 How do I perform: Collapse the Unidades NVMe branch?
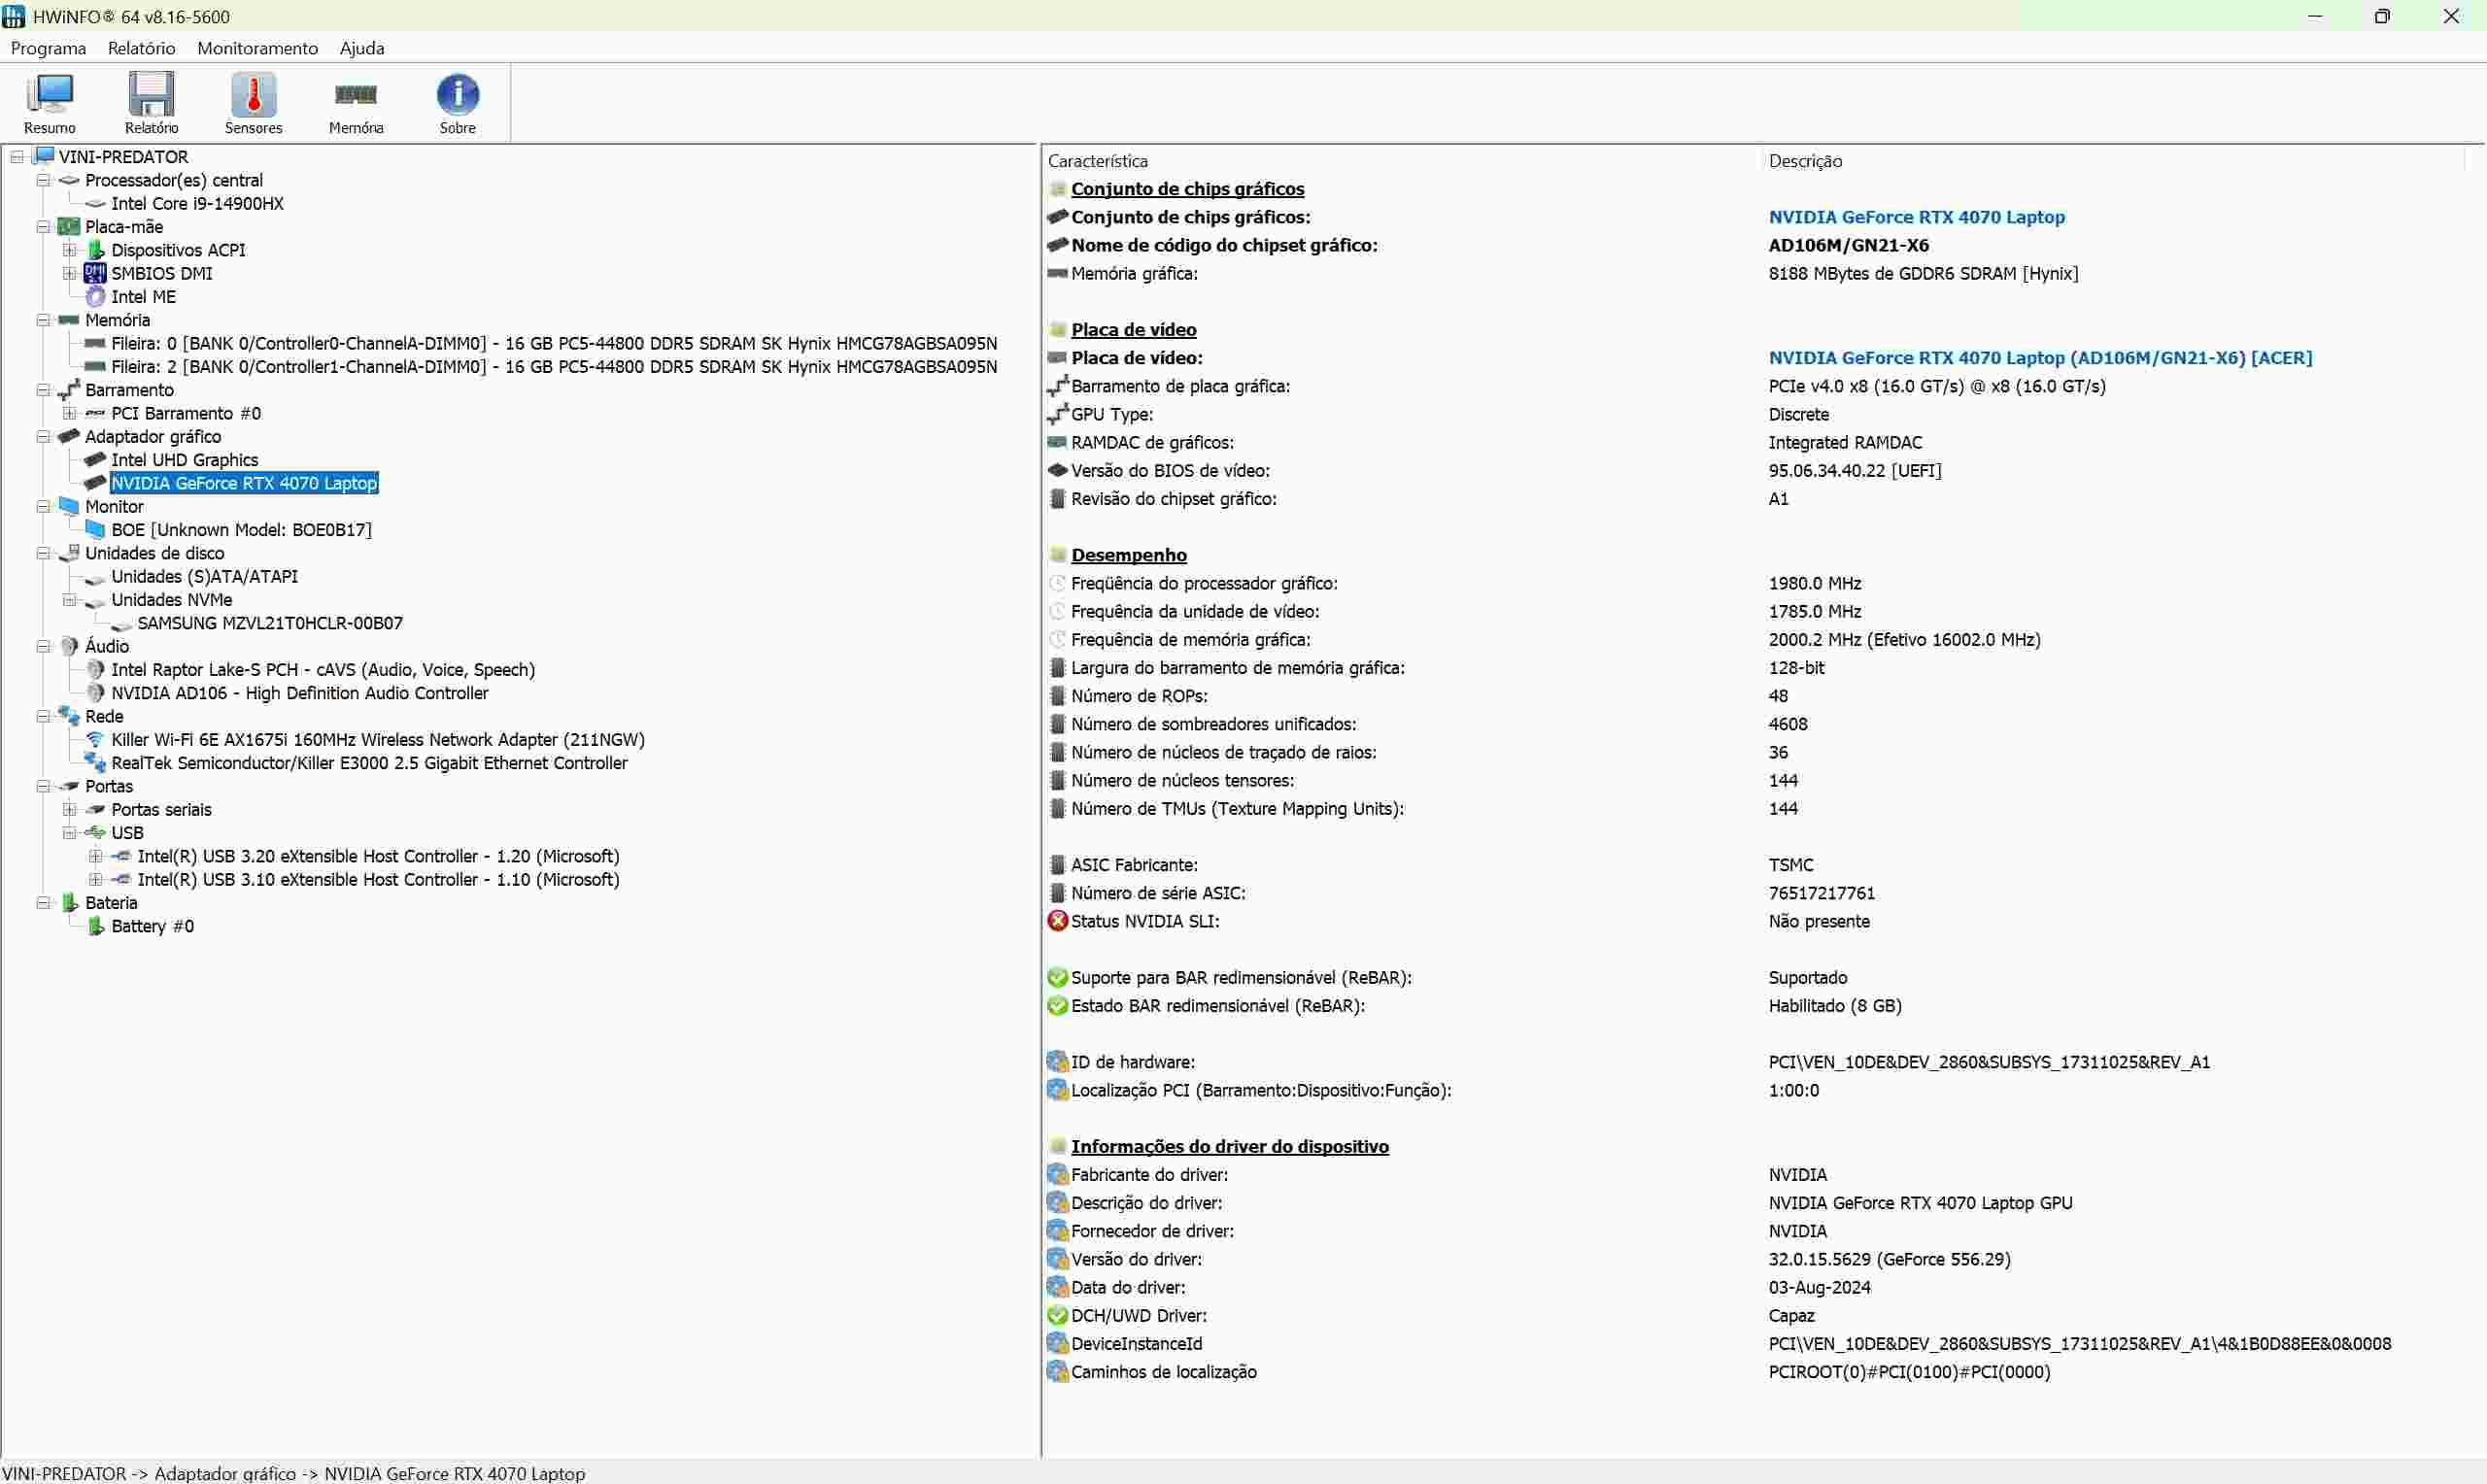tap(69, 600)
